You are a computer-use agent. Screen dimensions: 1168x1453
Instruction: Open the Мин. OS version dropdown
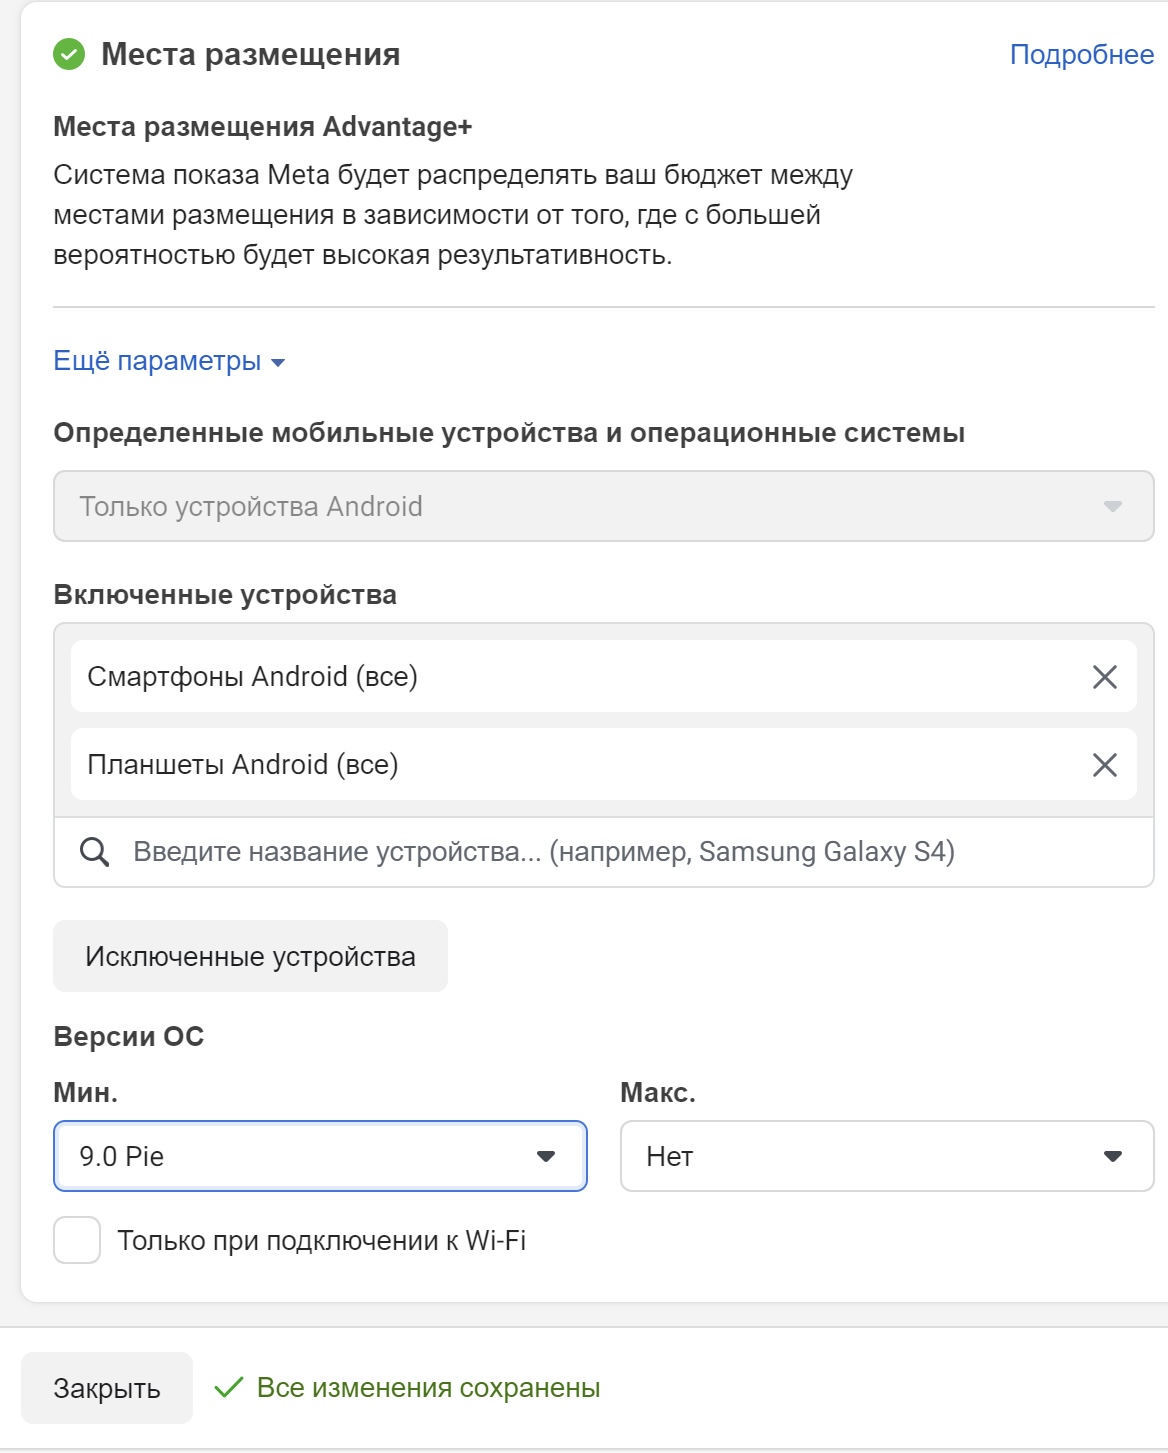point(320,1156)
